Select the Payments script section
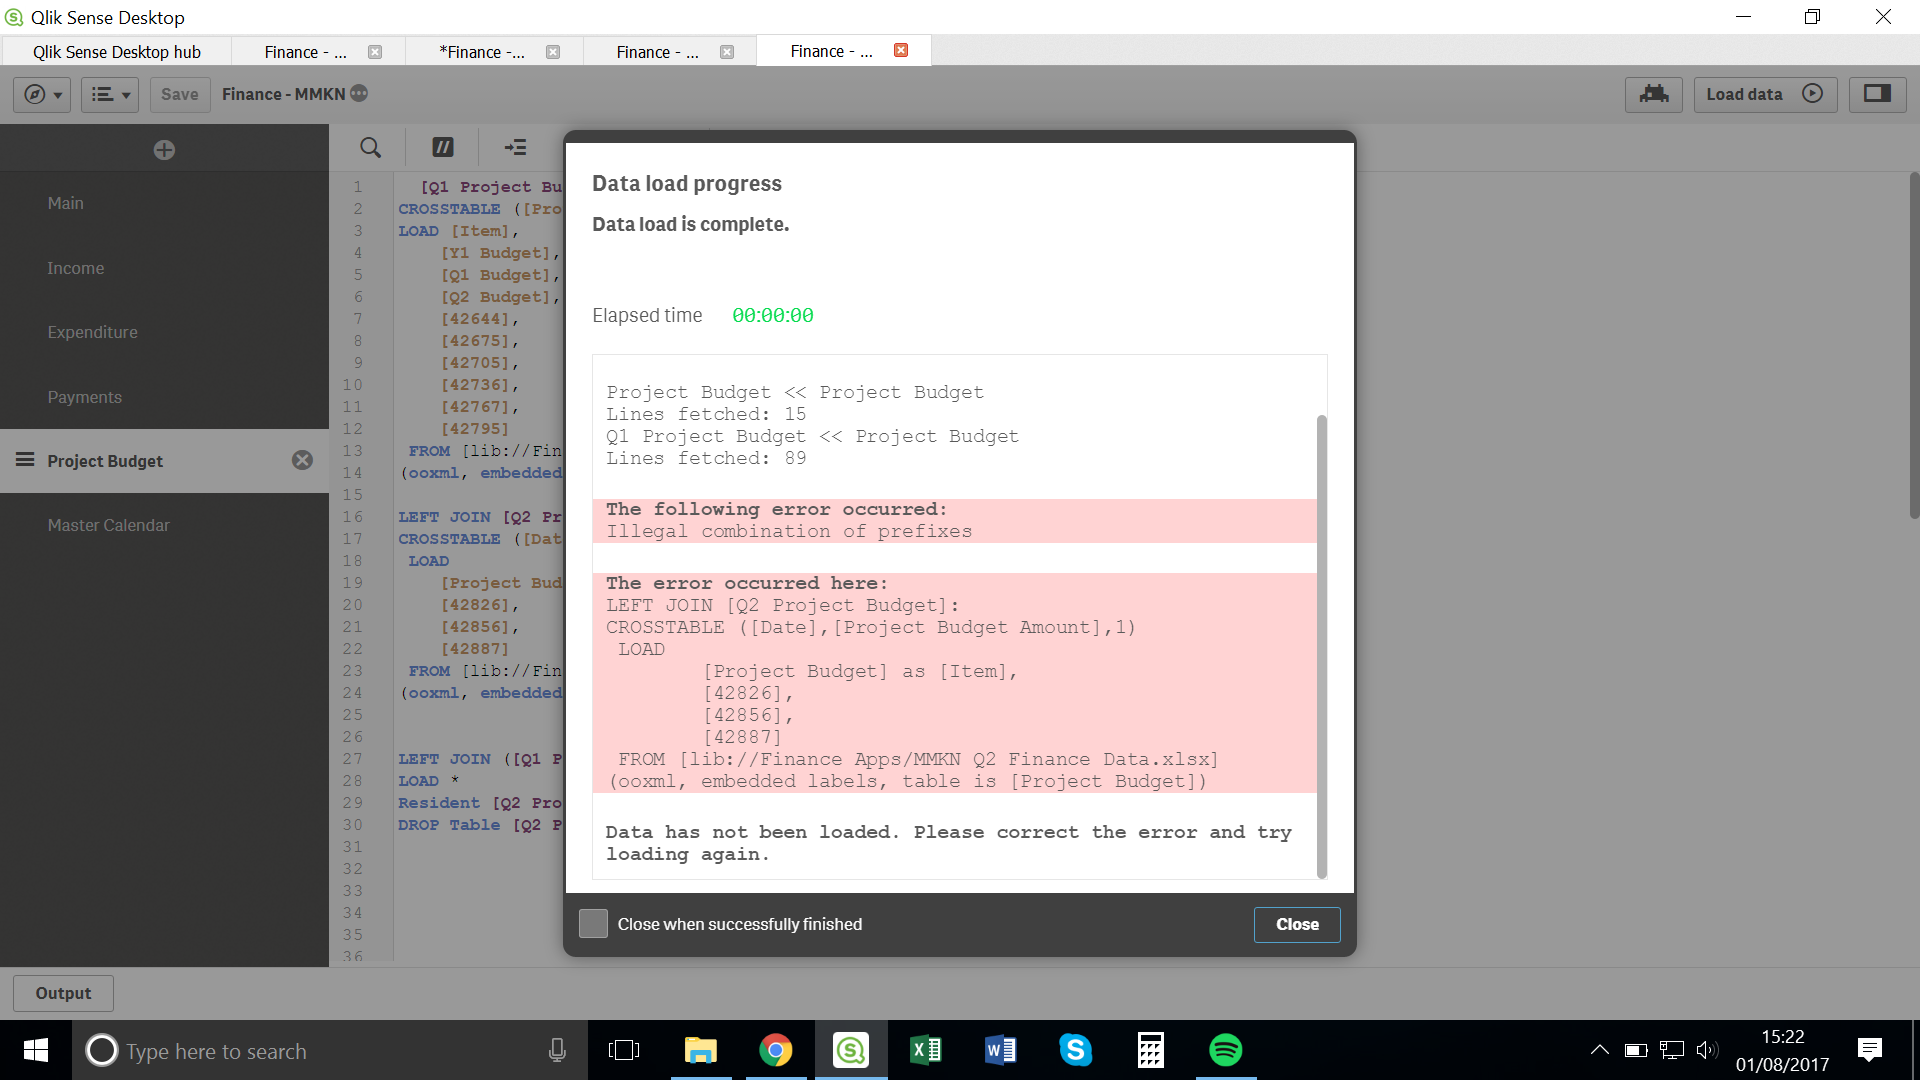This screenshot has height=1080, width=1920. point(164,397)
